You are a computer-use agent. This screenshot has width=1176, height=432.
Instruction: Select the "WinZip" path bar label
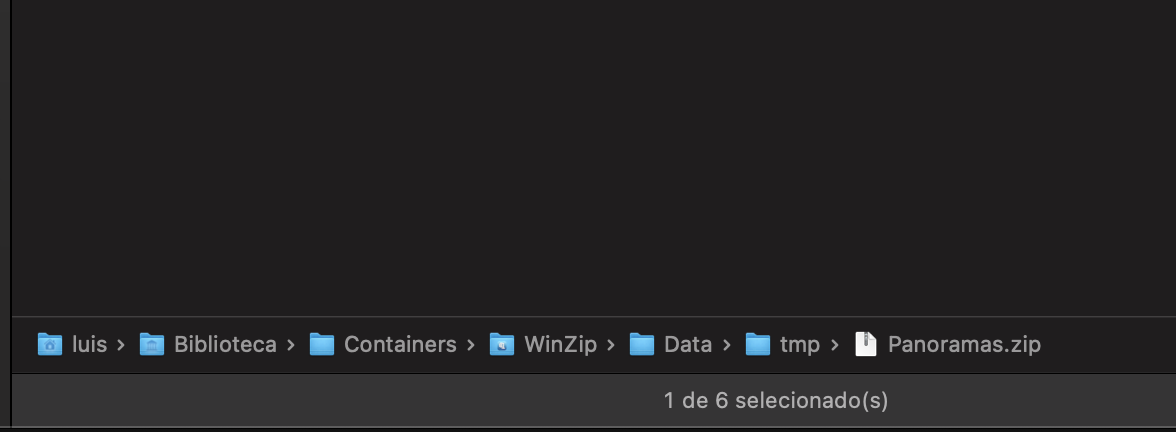tap(560, 345)
